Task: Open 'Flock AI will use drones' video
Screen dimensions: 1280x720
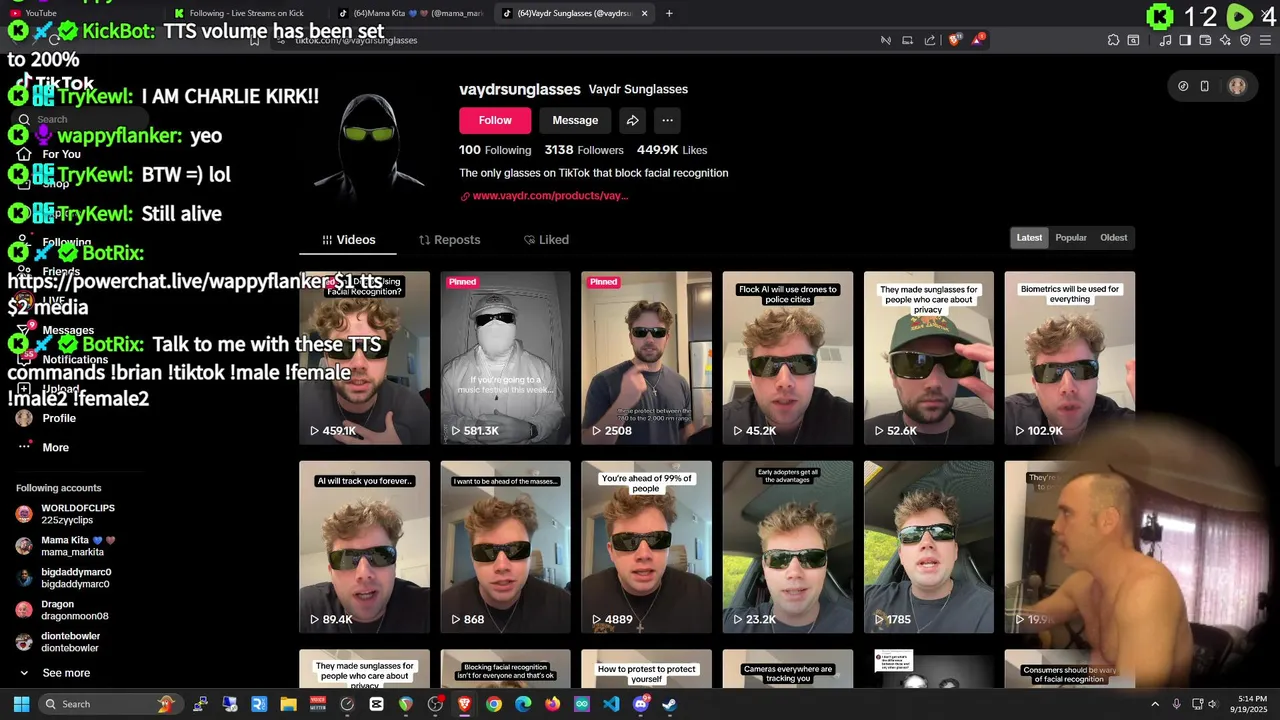Action: [x=788, y=358]
